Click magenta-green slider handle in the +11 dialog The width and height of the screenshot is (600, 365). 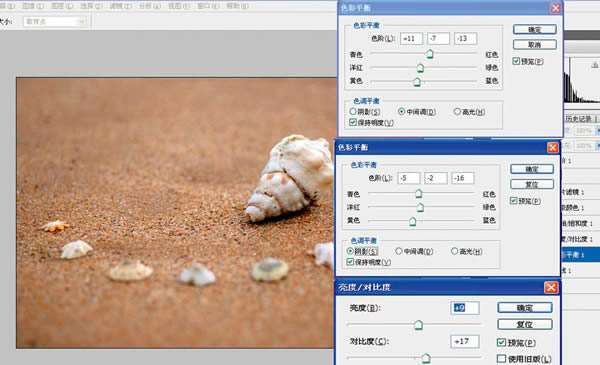(x=420, y=68)
